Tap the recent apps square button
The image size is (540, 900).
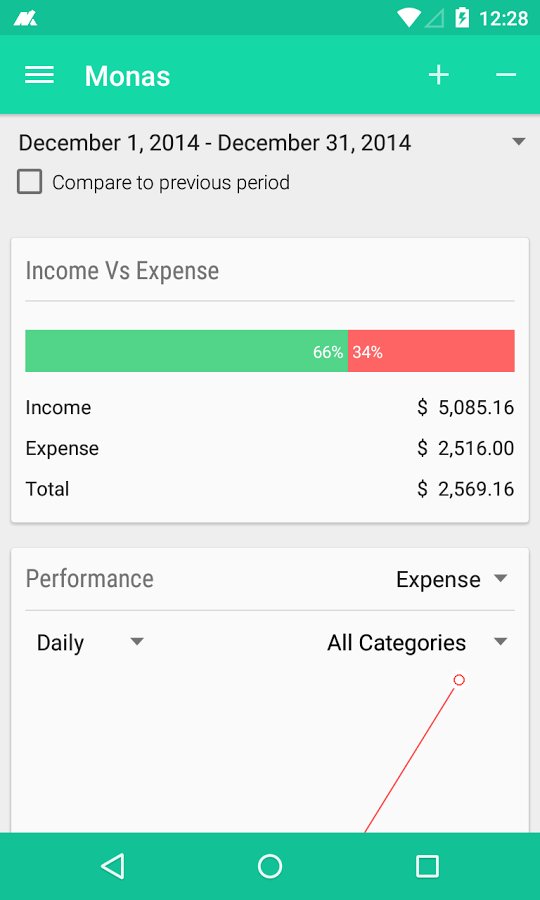(x=427, y=866)
